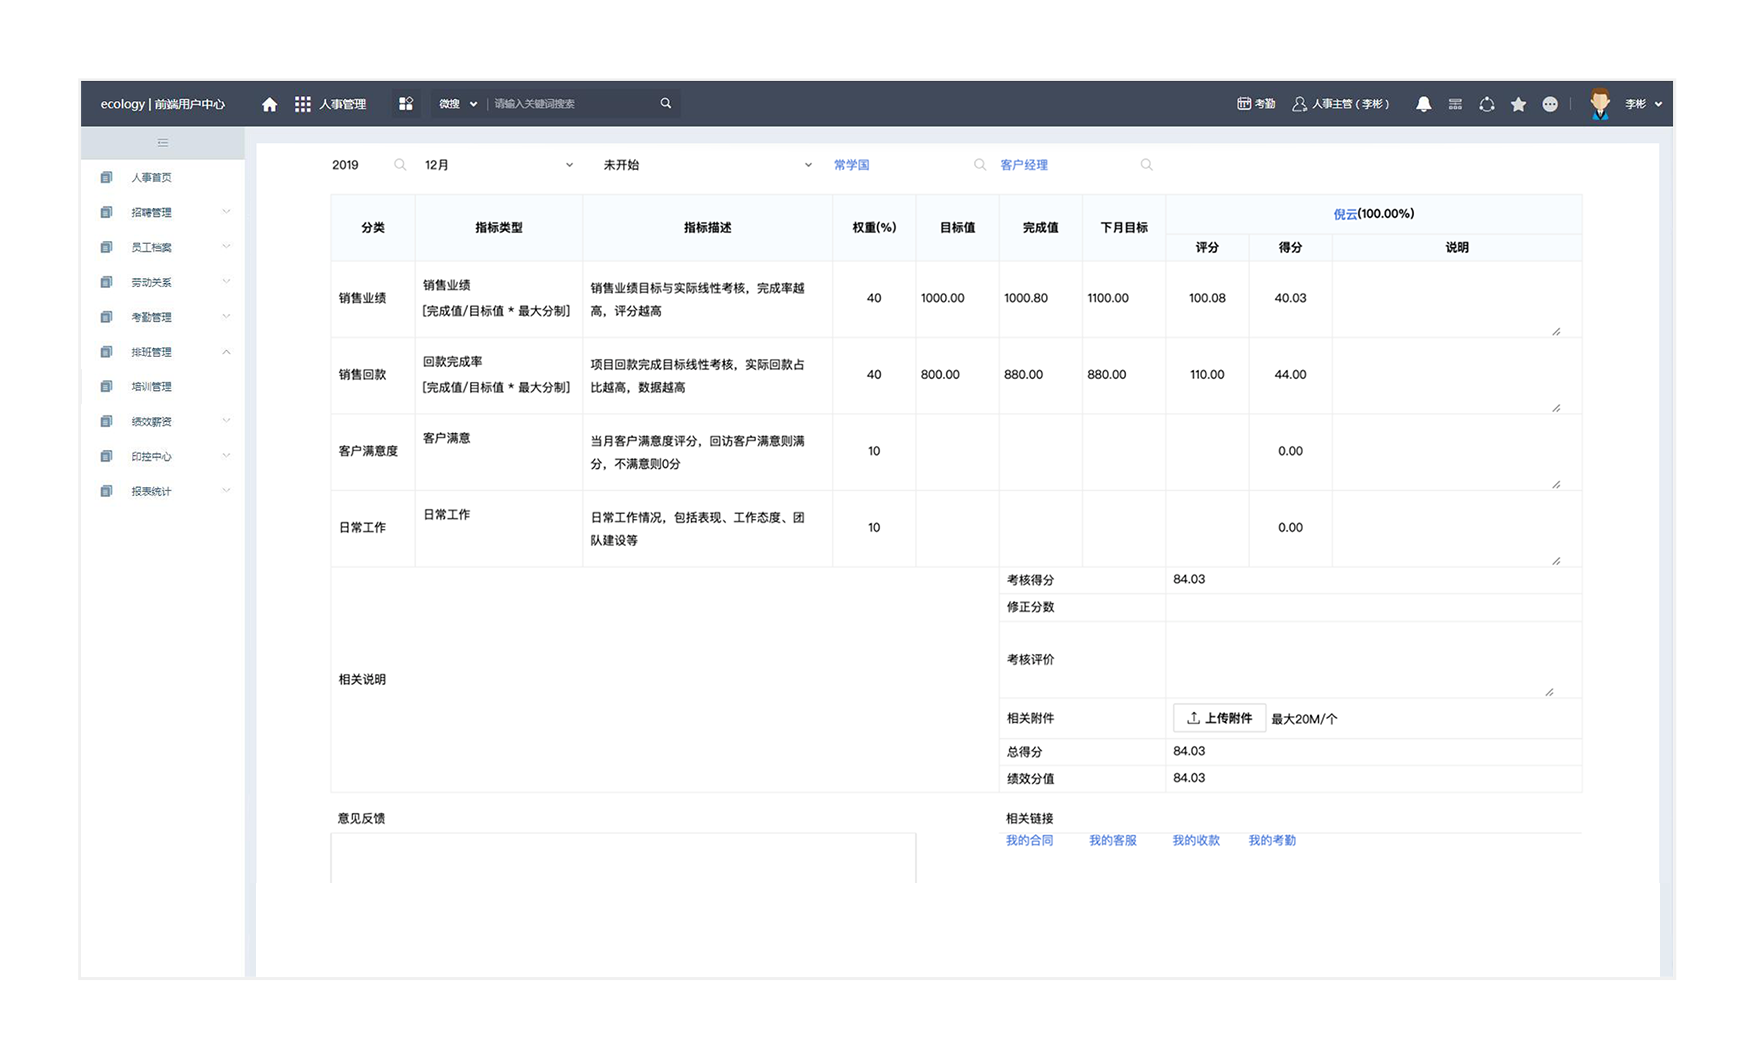This screenshot has width=1754, height=1058.
Task: Open the 12月 month dropdown
Action: click(x=498, y=165)
